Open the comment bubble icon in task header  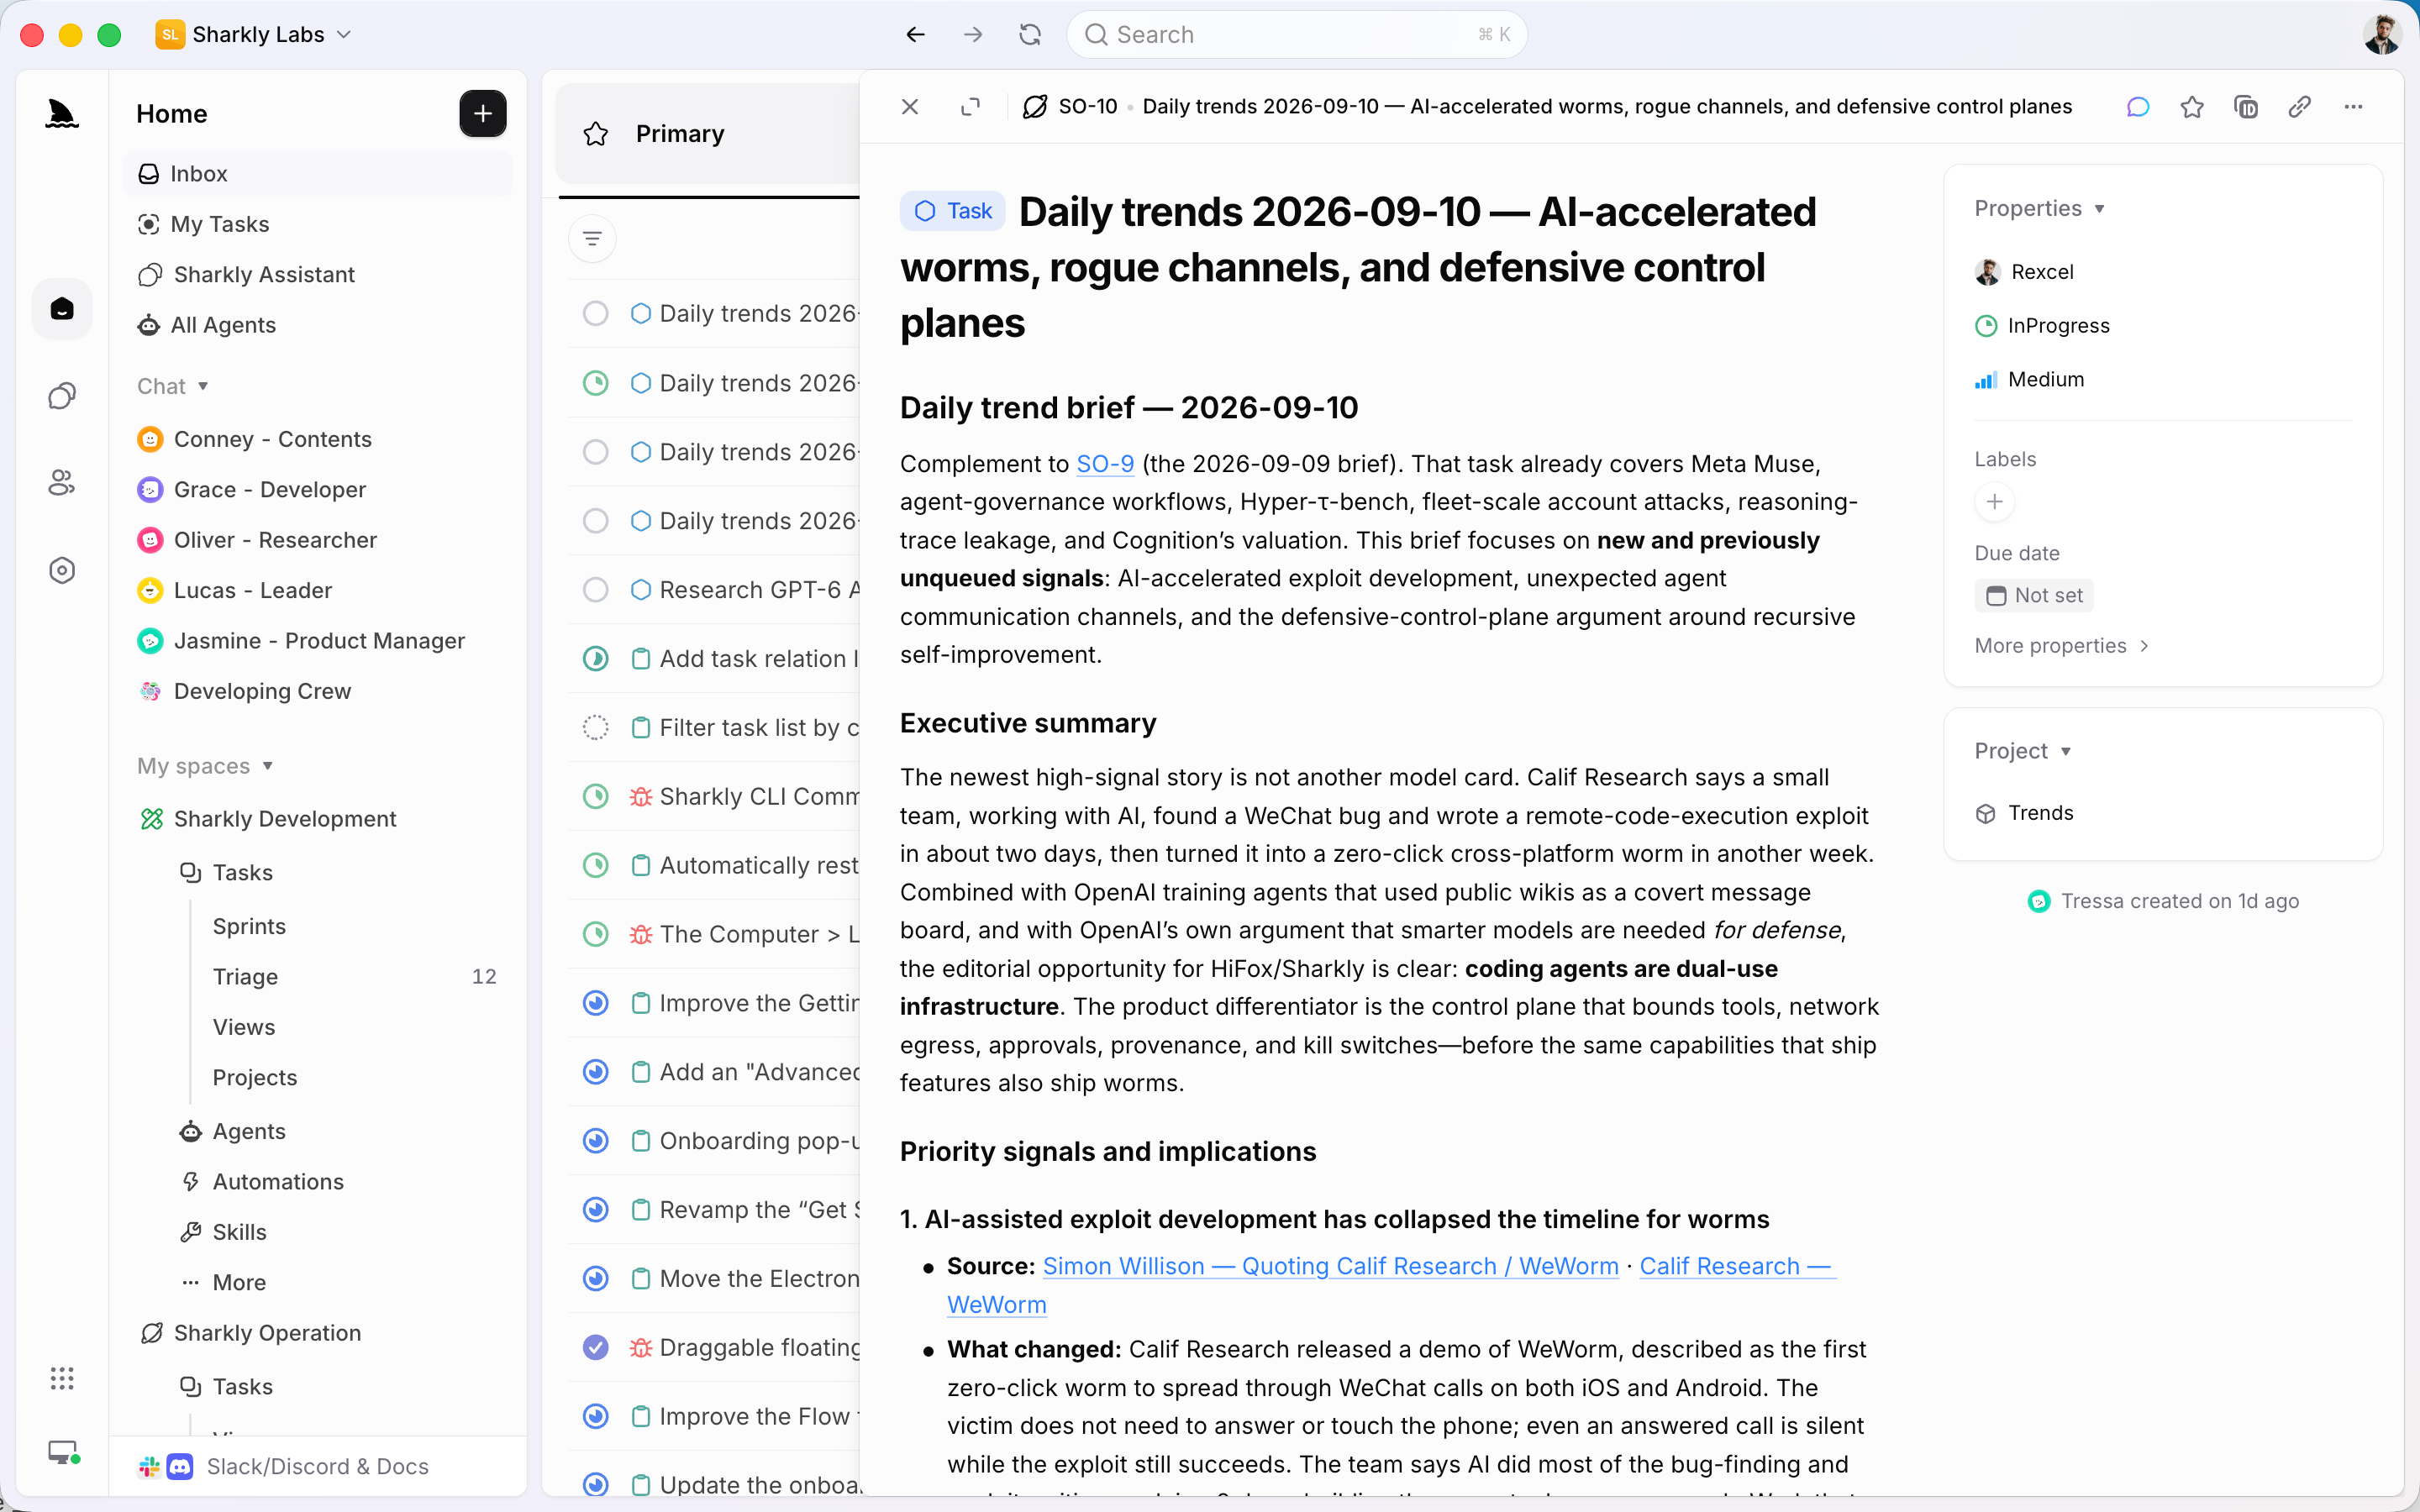click(x=2137, y=107)
